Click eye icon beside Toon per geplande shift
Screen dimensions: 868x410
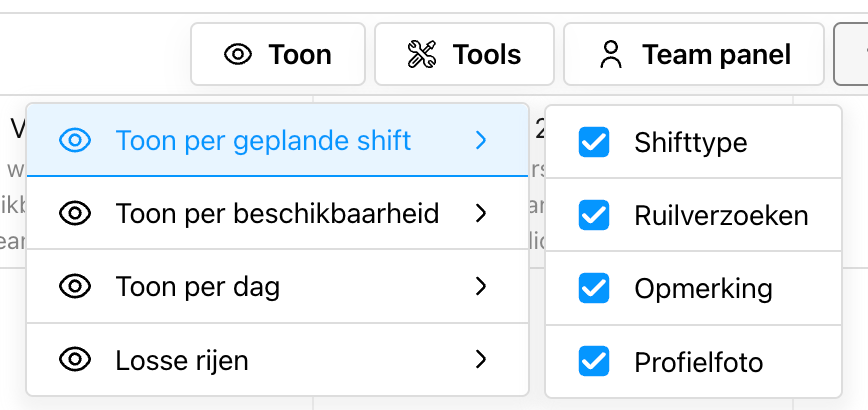[x=75, y=141]
